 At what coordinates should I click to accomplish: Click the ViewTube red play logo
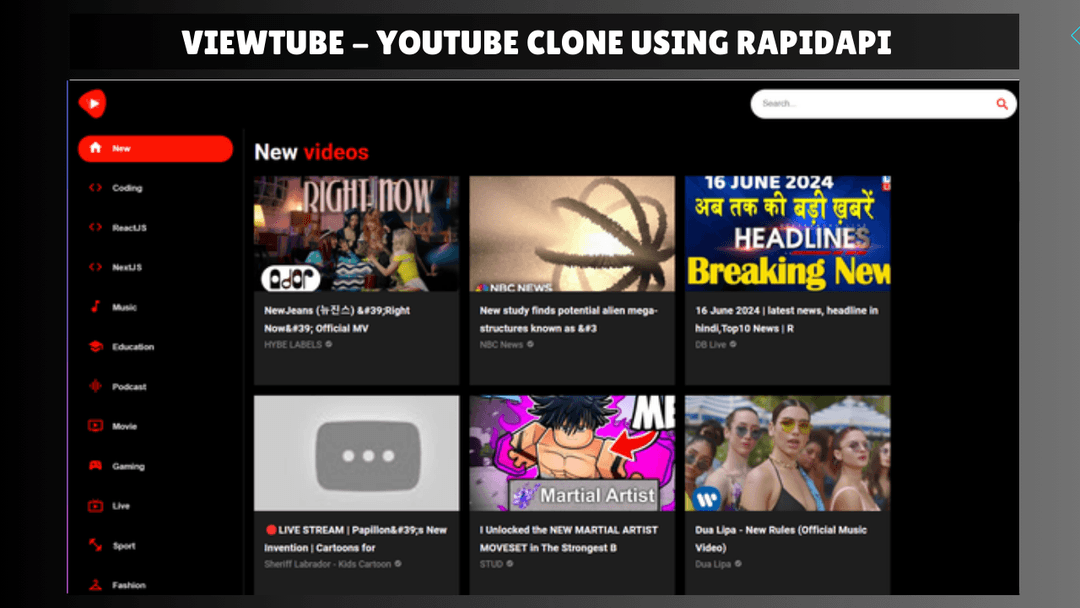92,103
